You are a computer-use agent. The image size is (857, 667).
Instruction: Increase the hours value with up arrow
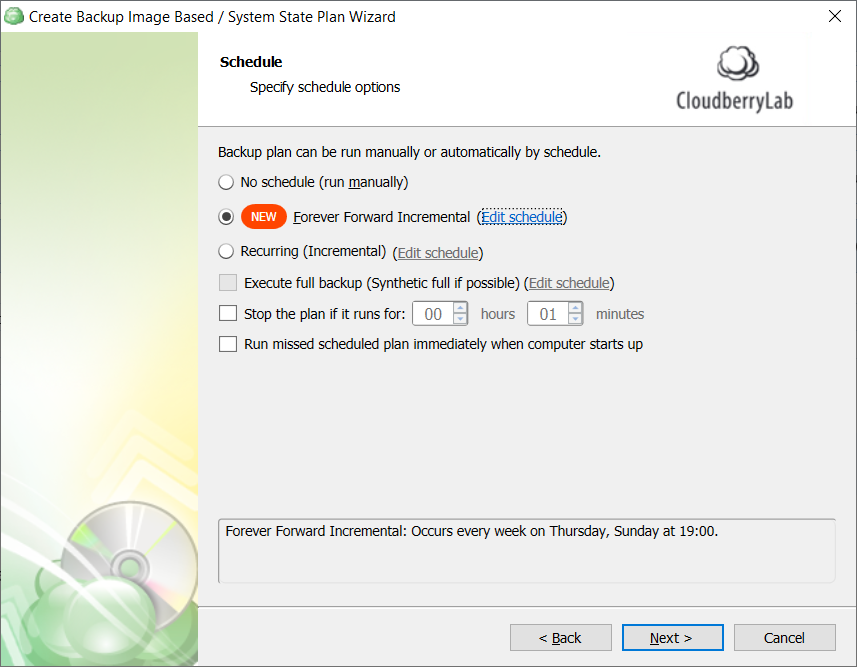(460, 308)
